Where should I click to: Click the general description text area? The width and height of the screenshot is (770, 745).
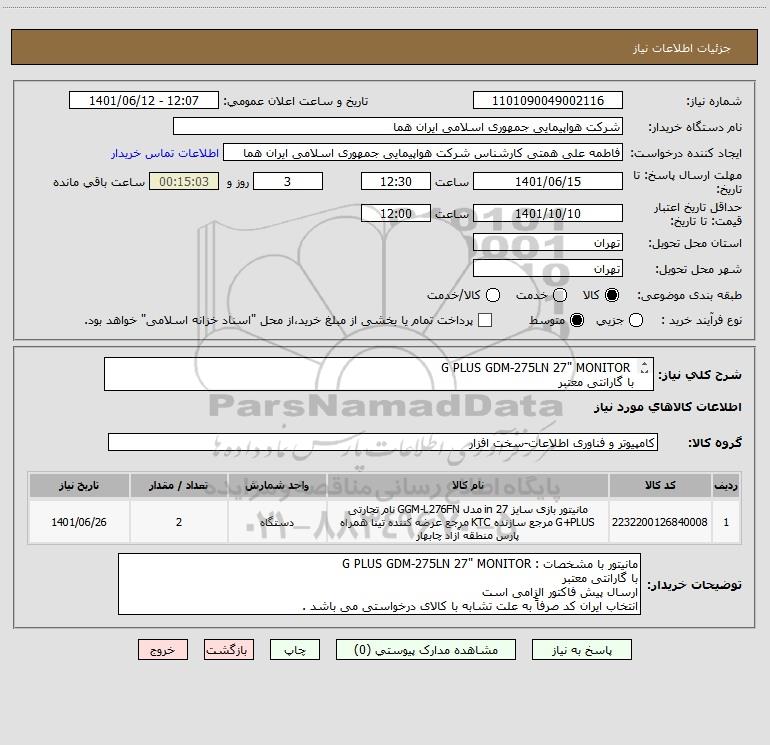tap(379, 374)
